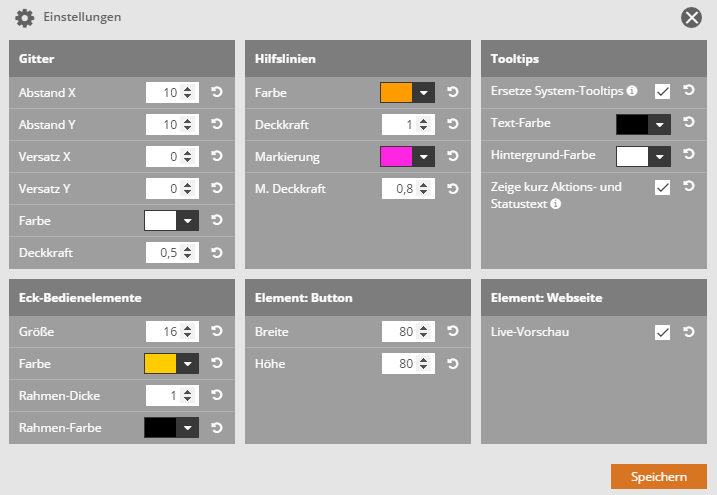Image resolution: width=717 pixels, height=495 pixels.
Task: Toggle Ersetze System-Tooltips checkbox
Action: click(662, 91)
